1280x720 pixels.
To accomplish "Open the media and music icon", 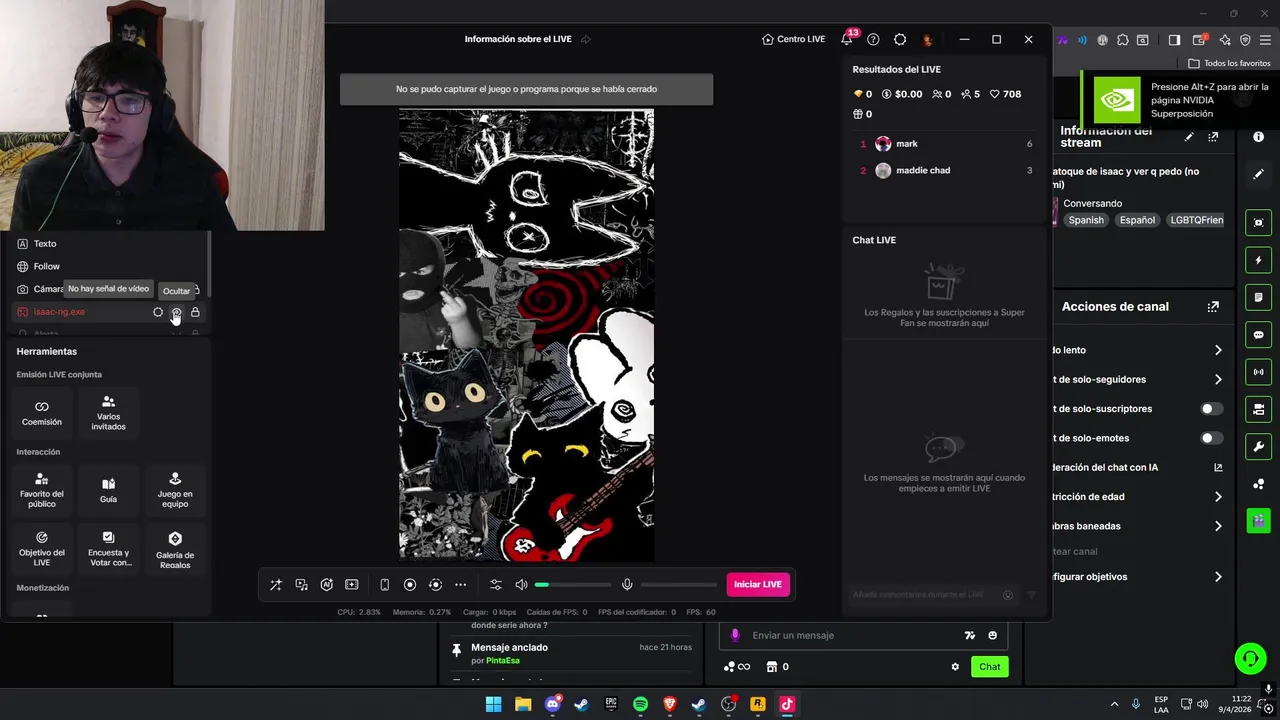I will point(301,585).
